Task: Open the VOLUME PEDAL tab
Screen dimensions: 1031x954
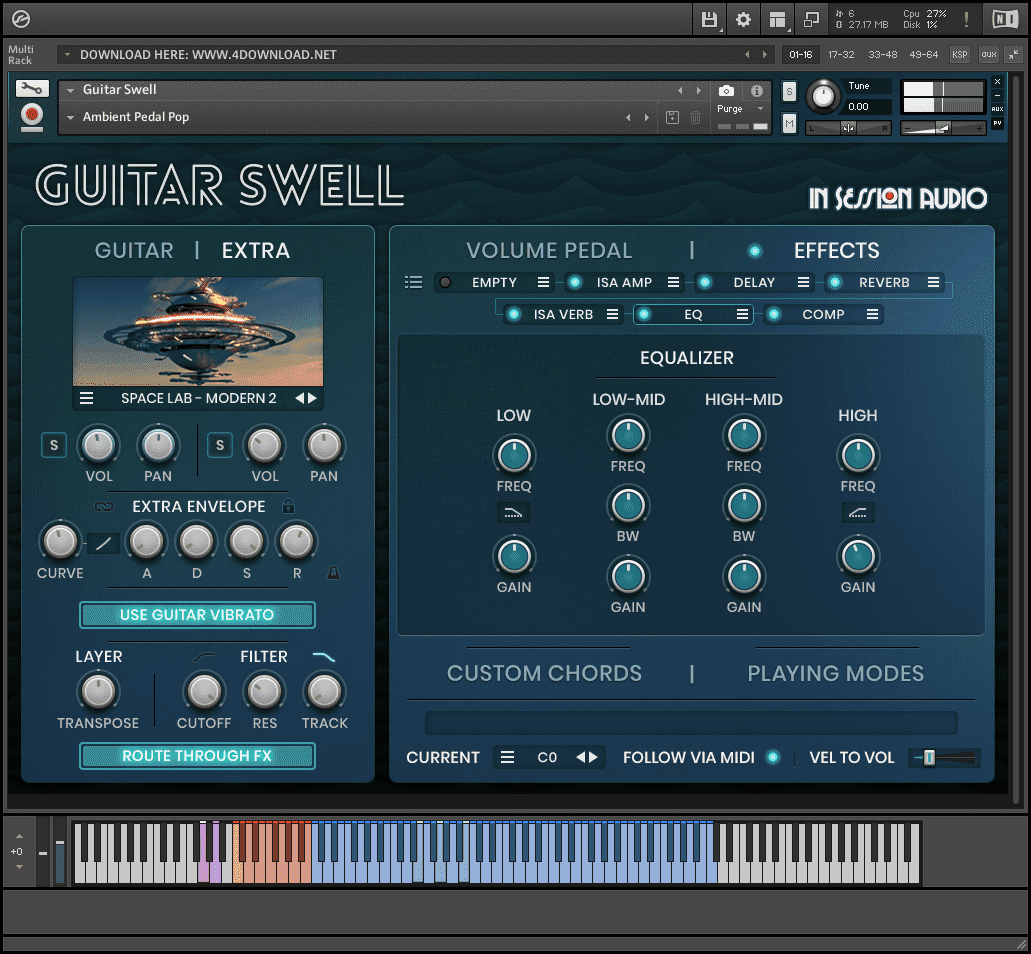Action: coord(549,251)
